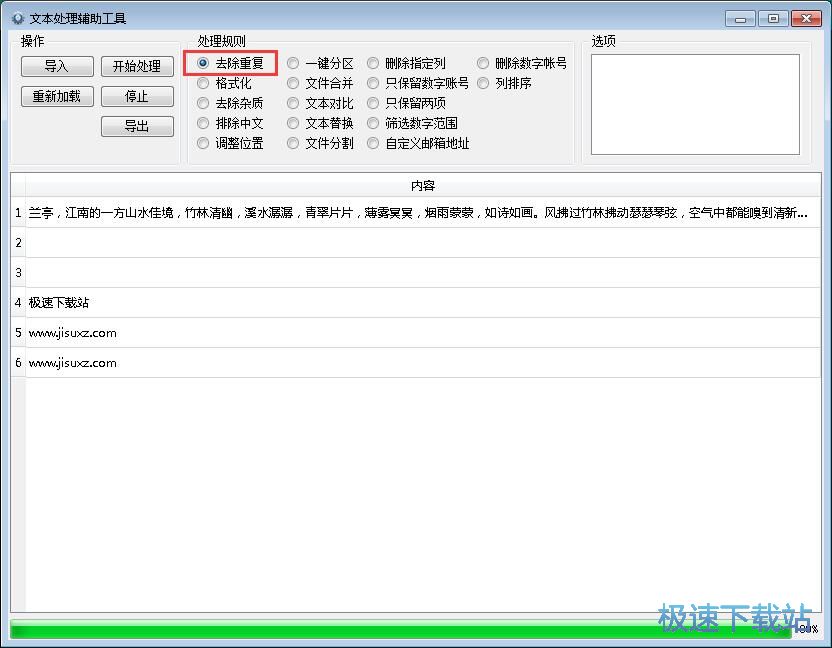
Task: Minimize the 文本处理辅助工具 window
Action: (x=740, y=19)
